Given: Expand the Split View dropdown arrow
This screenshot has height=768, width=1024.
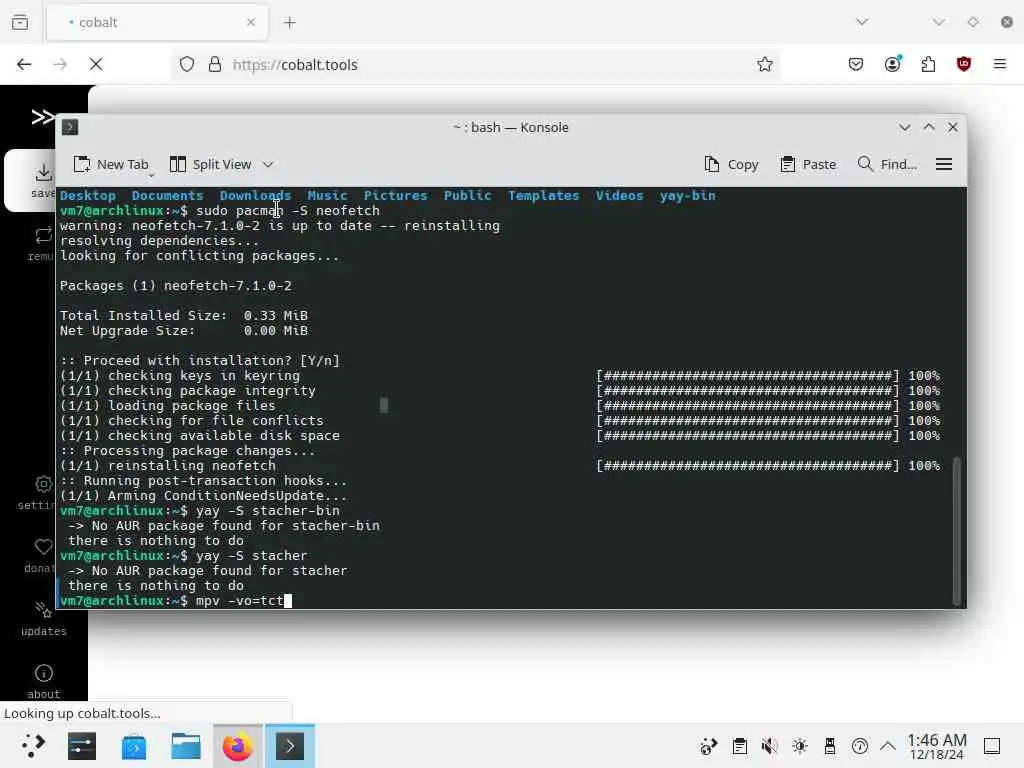Looking at the screenshot, I should (268, 165).
